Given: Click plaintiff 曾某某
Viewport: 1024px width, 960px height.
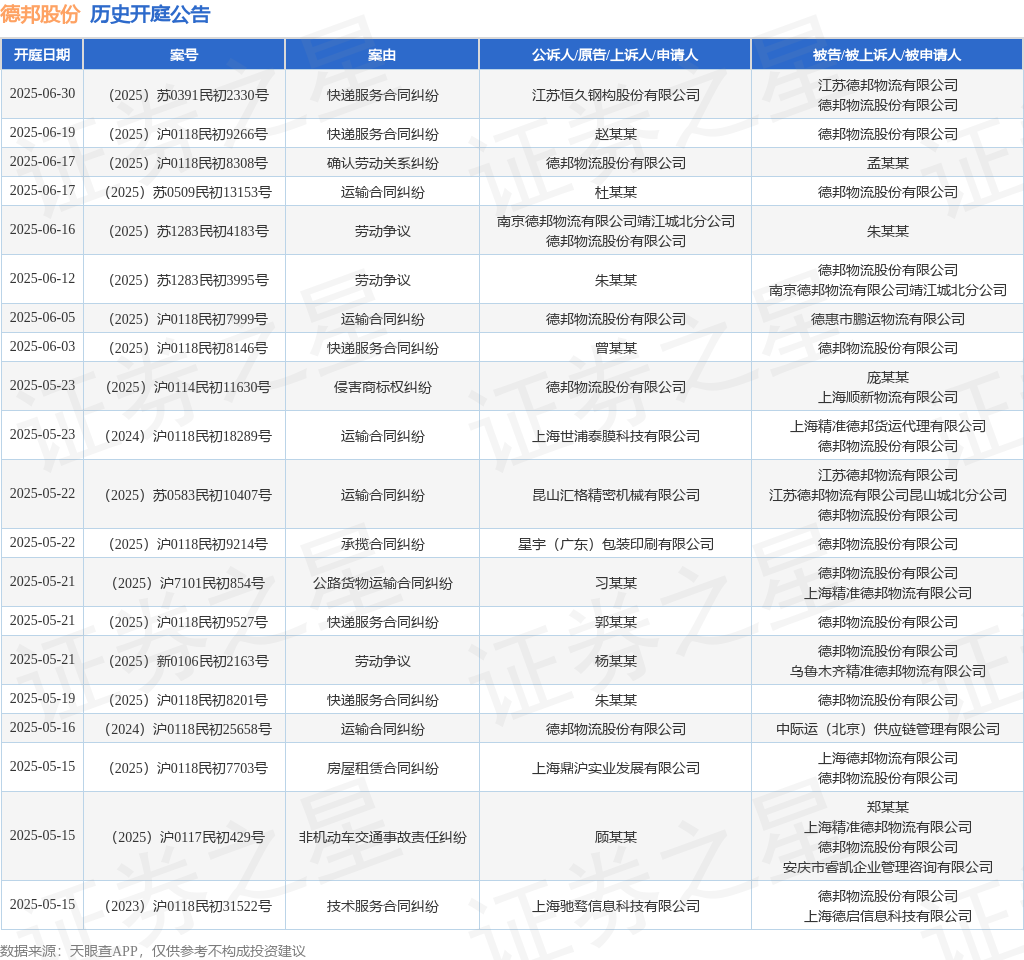Looking at the screenshot, I should (x=615, y=349).
